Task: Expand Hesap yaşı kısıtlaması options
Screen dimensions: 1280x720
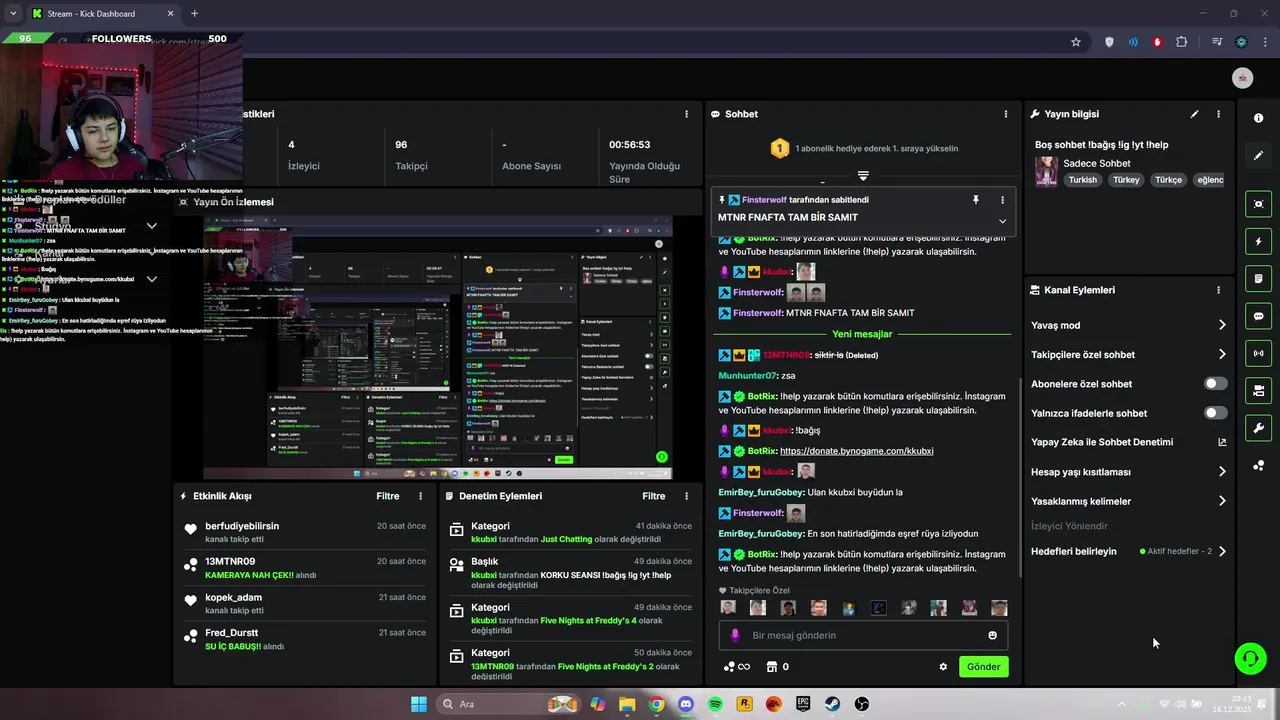Action: pos(1222,472)
